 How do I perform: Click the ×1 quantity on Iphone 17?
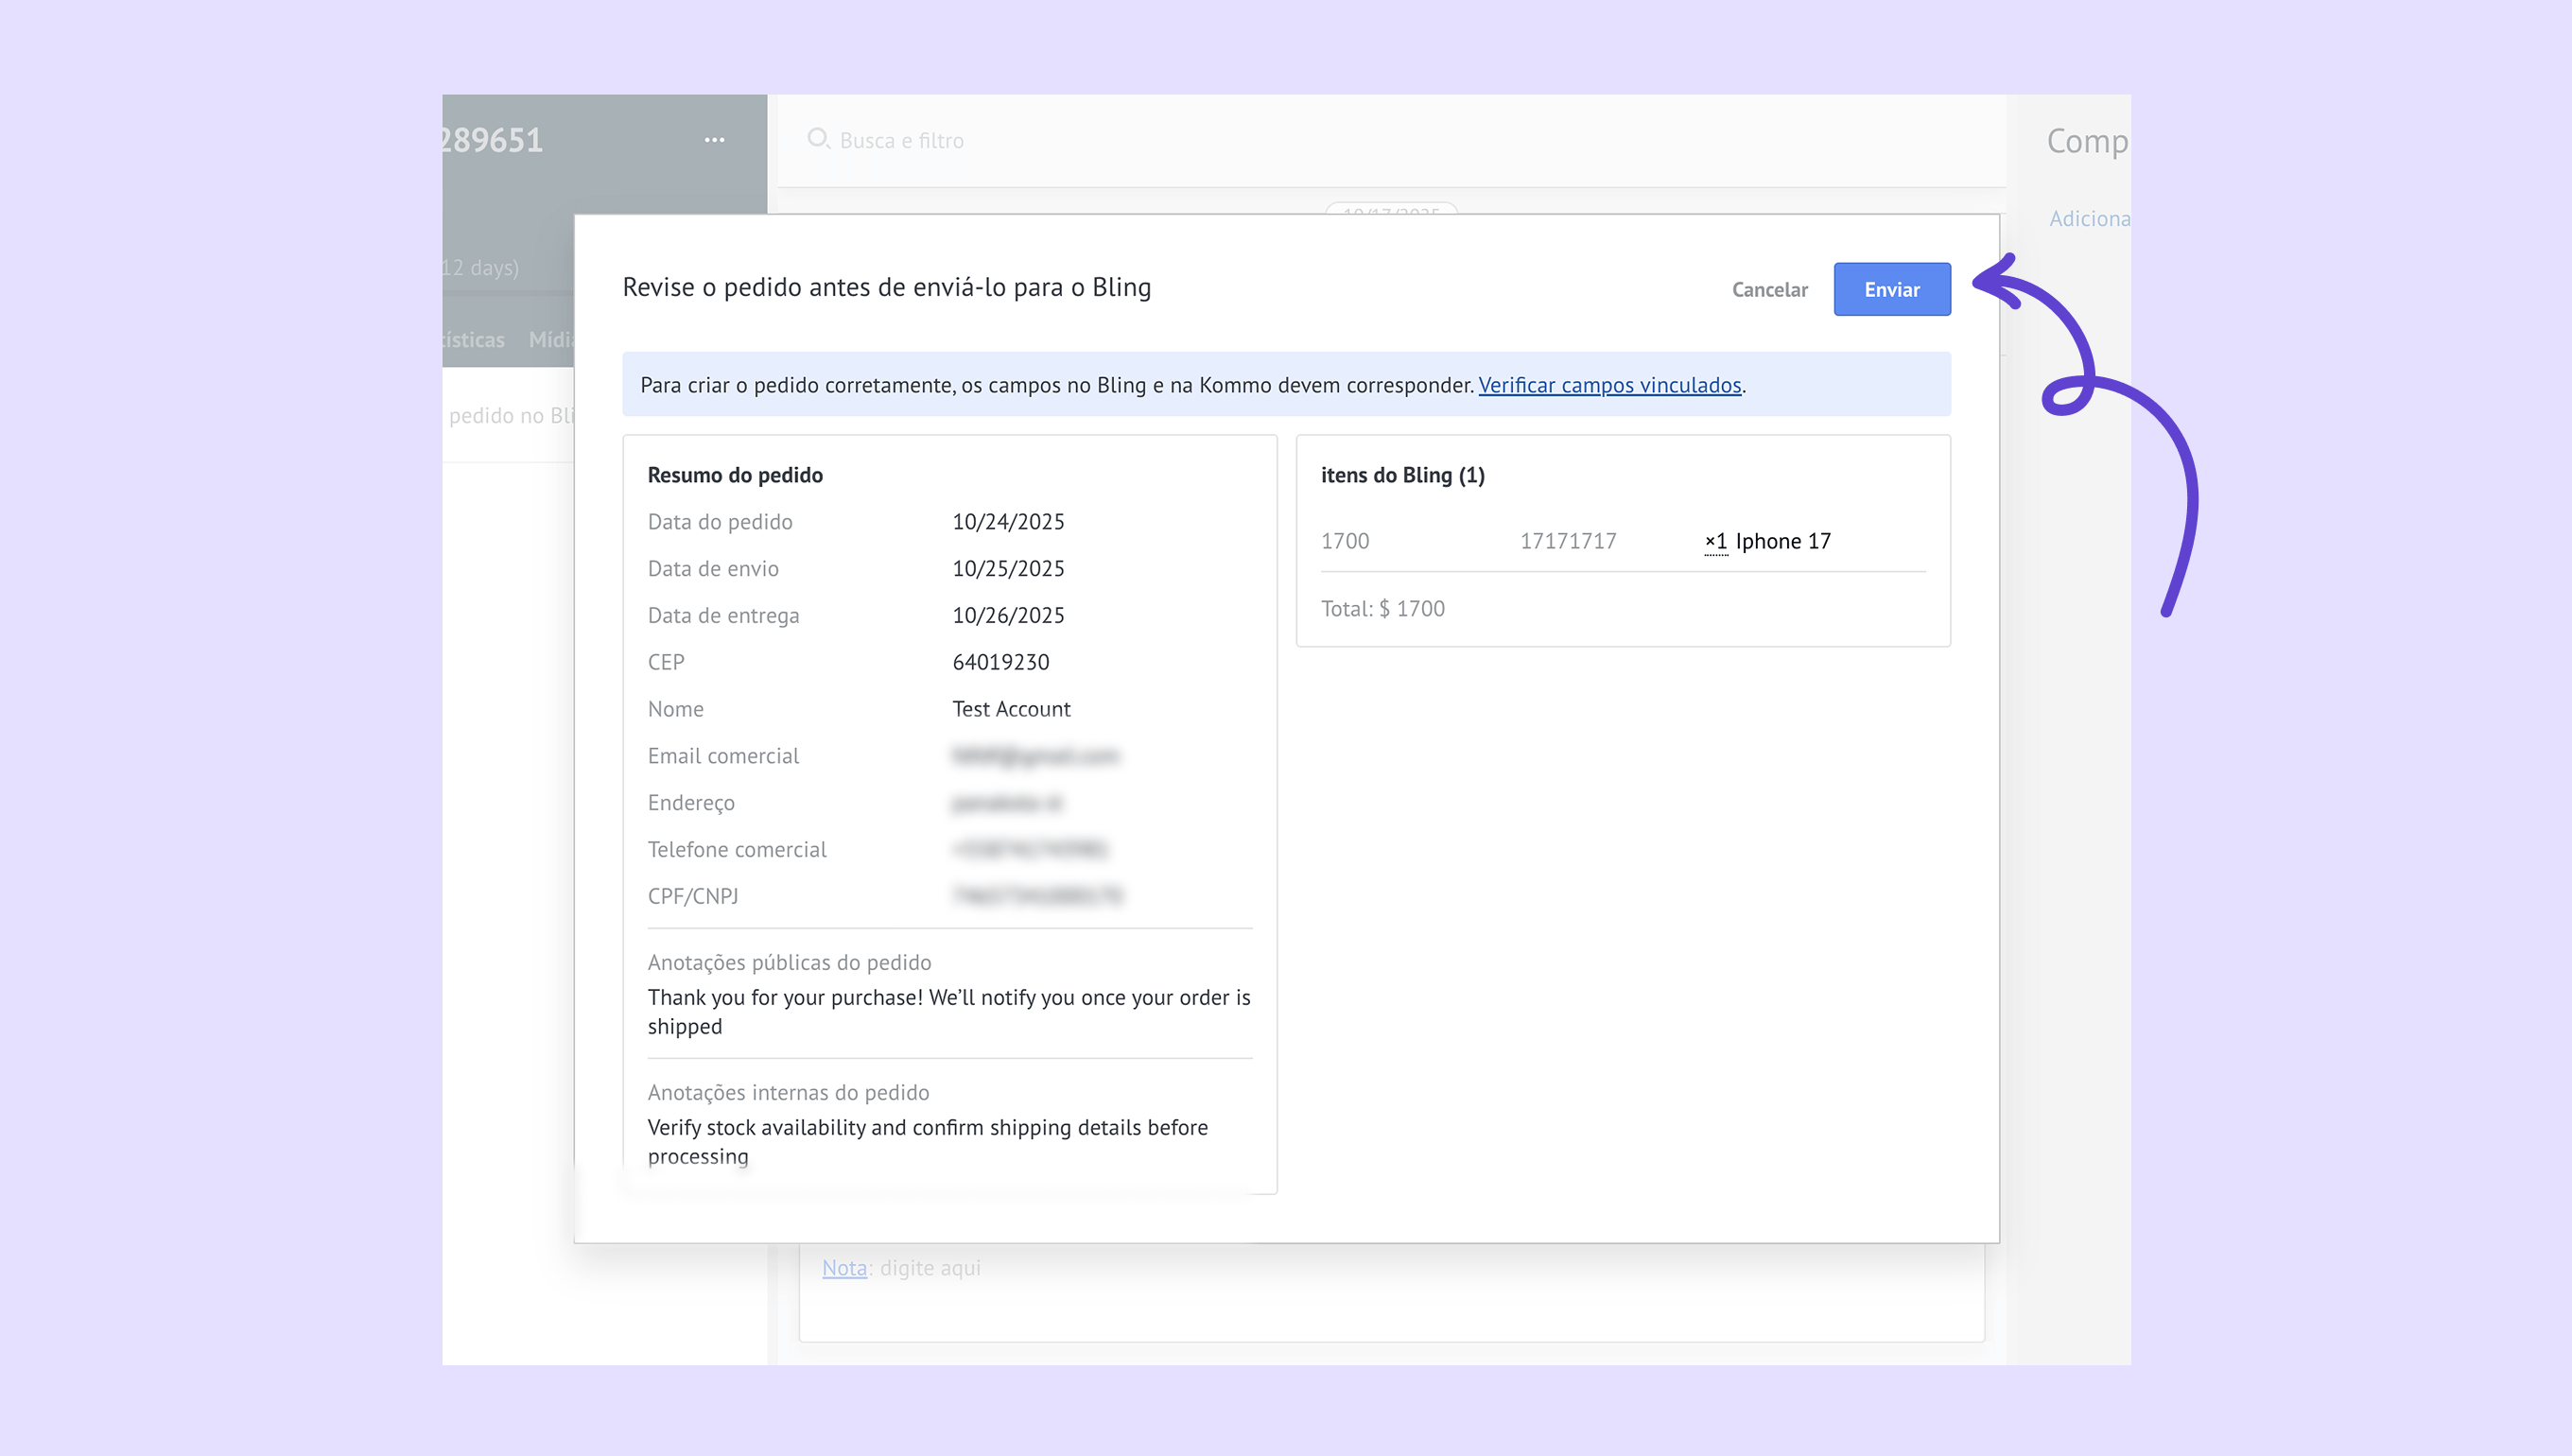click(x=1715, y=541)
